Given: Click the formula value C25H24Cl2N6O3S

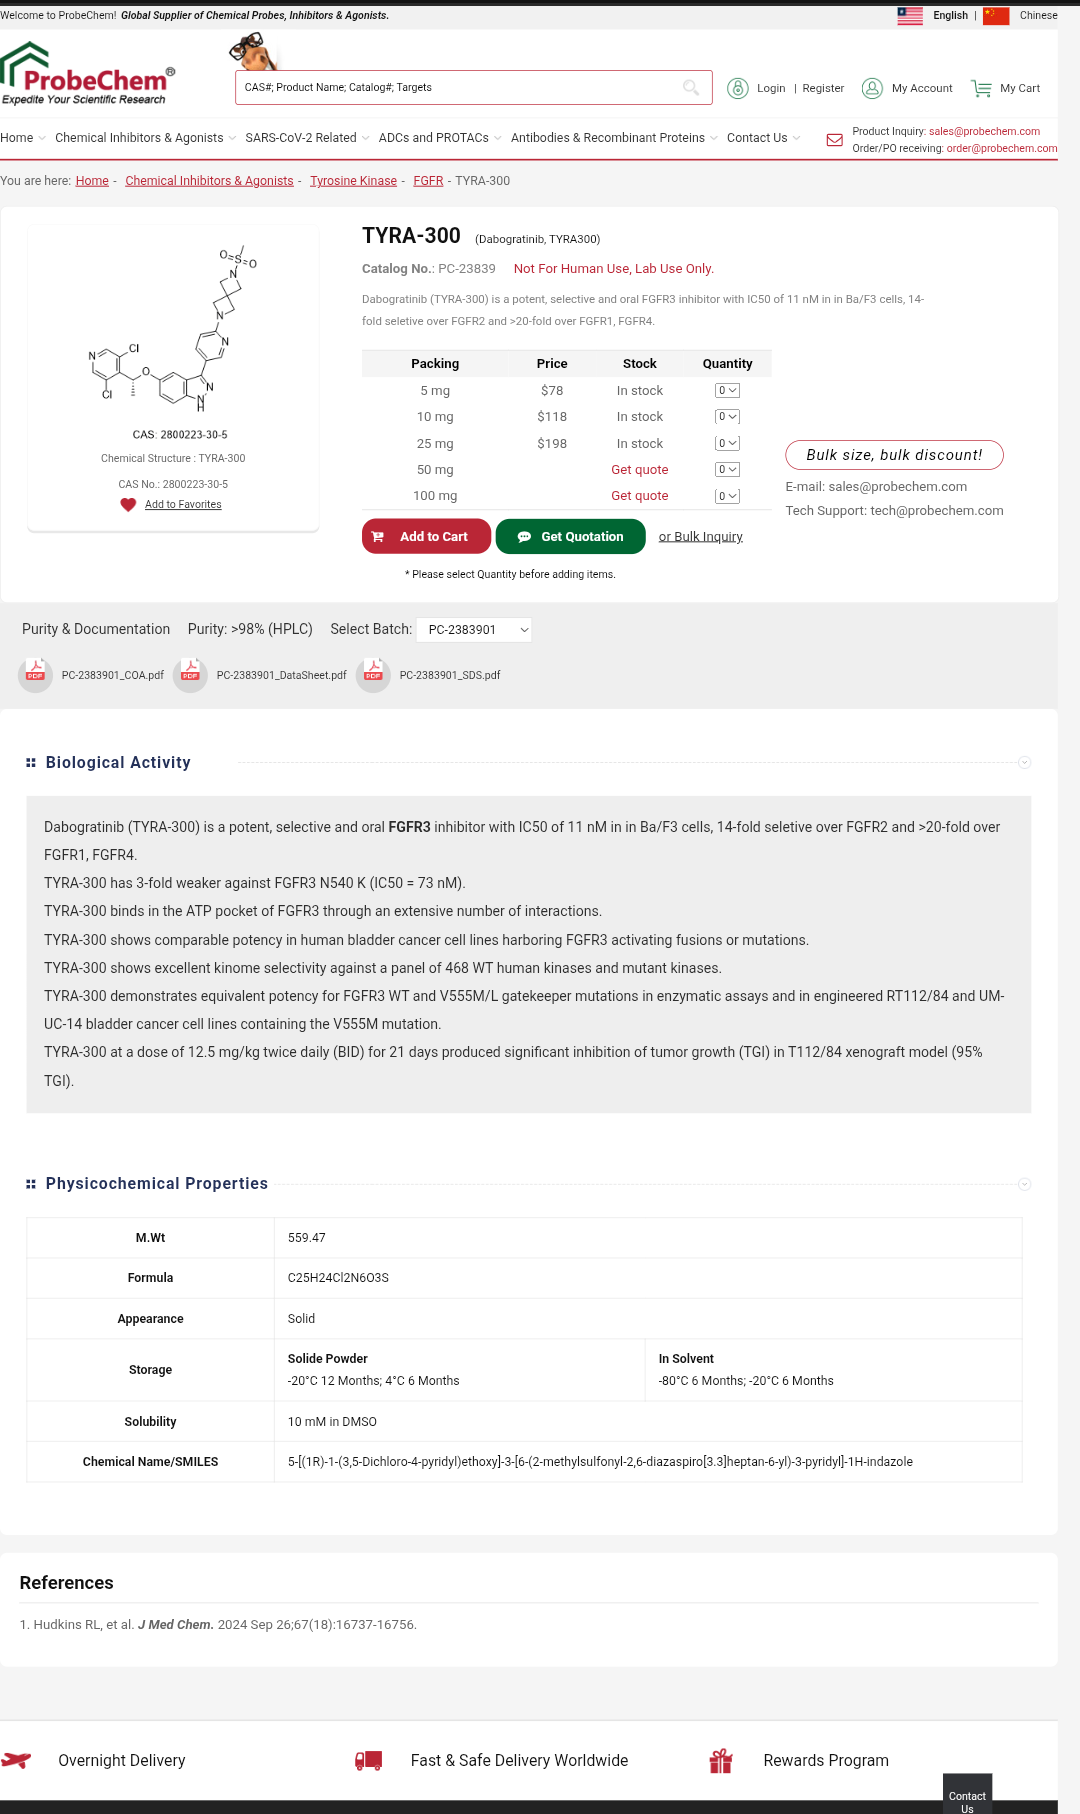Looking at the screenshot, I should coord(338,1278).
